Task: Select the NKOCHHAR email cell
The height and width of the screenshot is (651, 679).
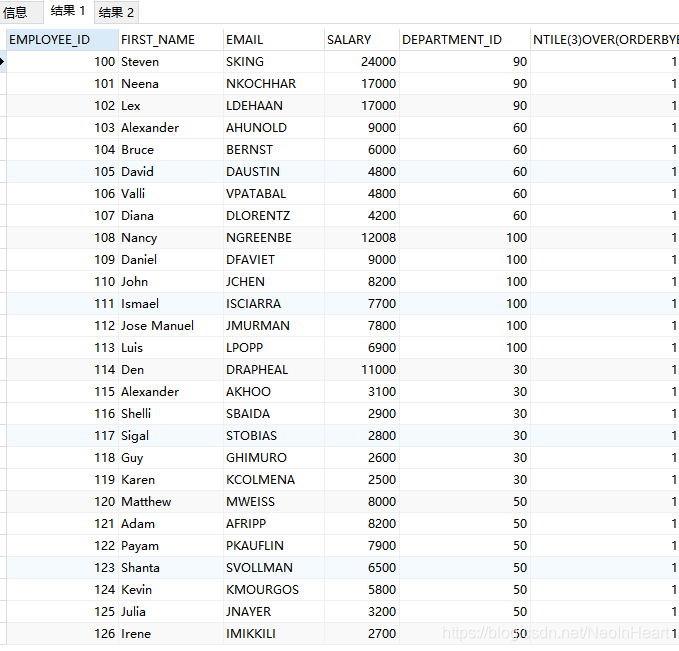Action: click(x=273, y=84)
